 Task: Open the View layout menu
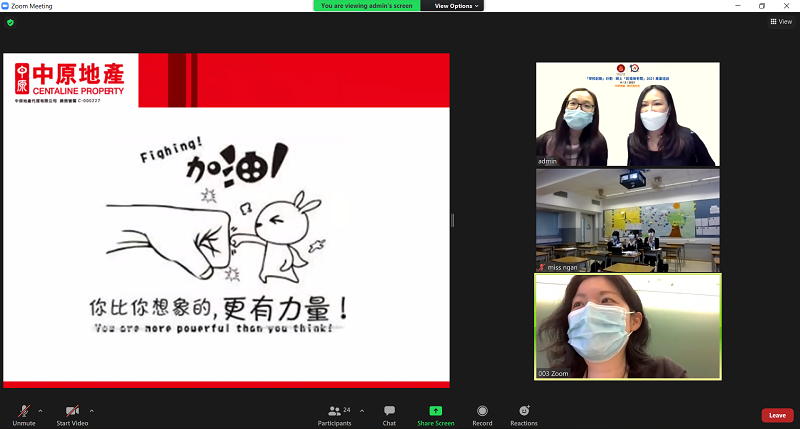coord(780,21)
